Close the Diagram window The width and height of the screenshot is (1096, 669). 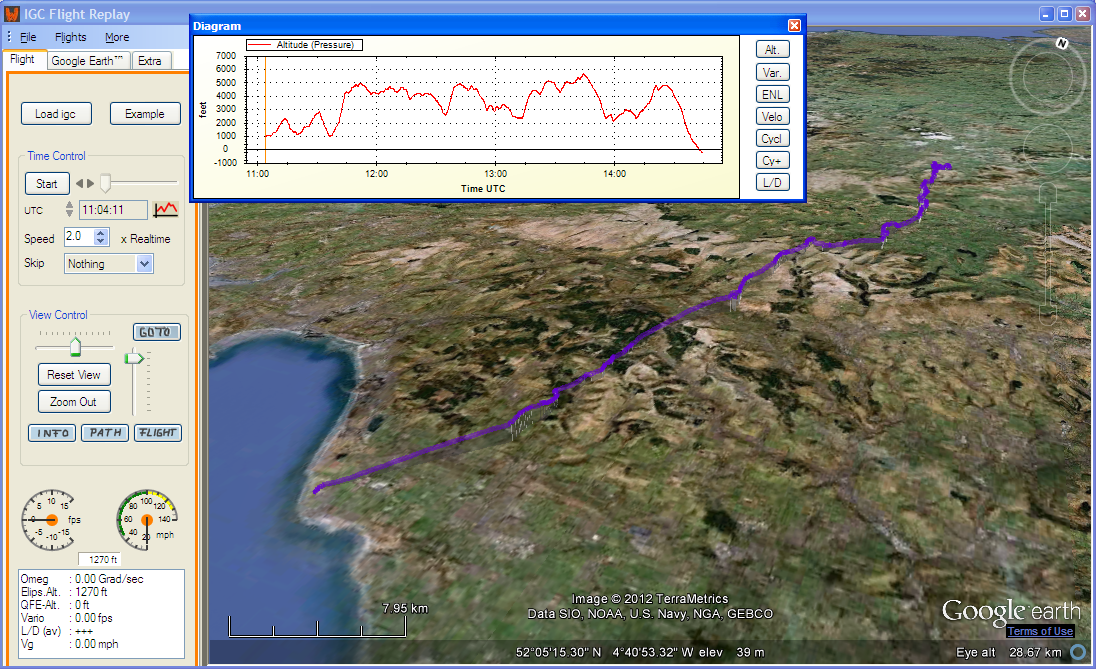pos(794,26)
